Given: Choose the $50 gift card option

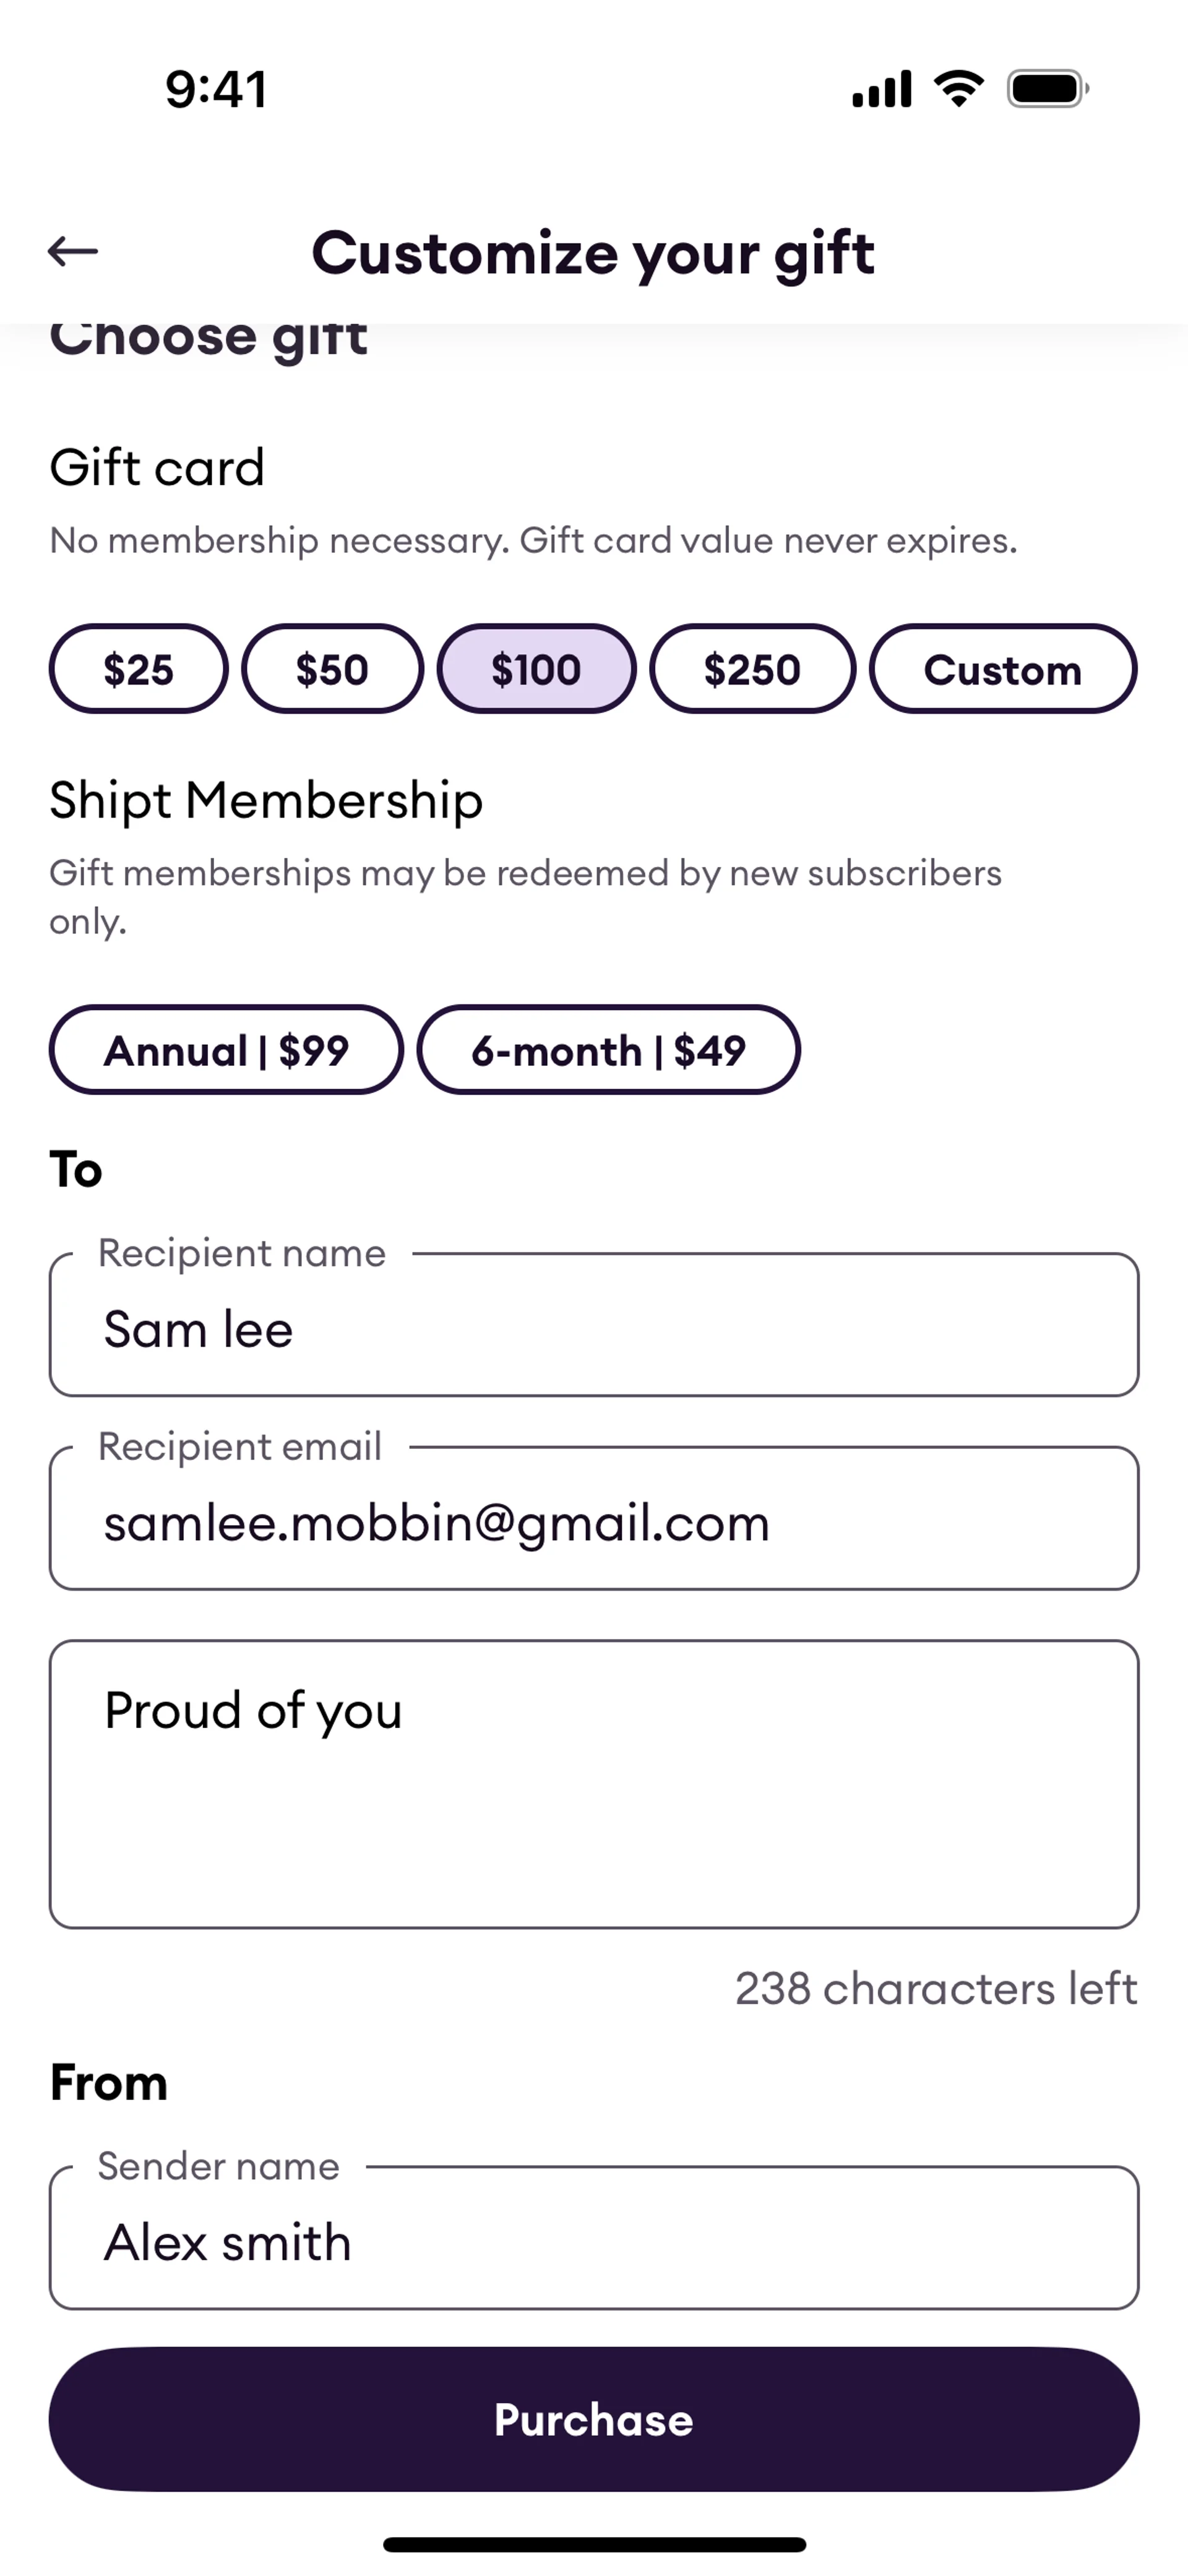Looking at the screenshot, I should pyautogui.click(x=332, y=669).
